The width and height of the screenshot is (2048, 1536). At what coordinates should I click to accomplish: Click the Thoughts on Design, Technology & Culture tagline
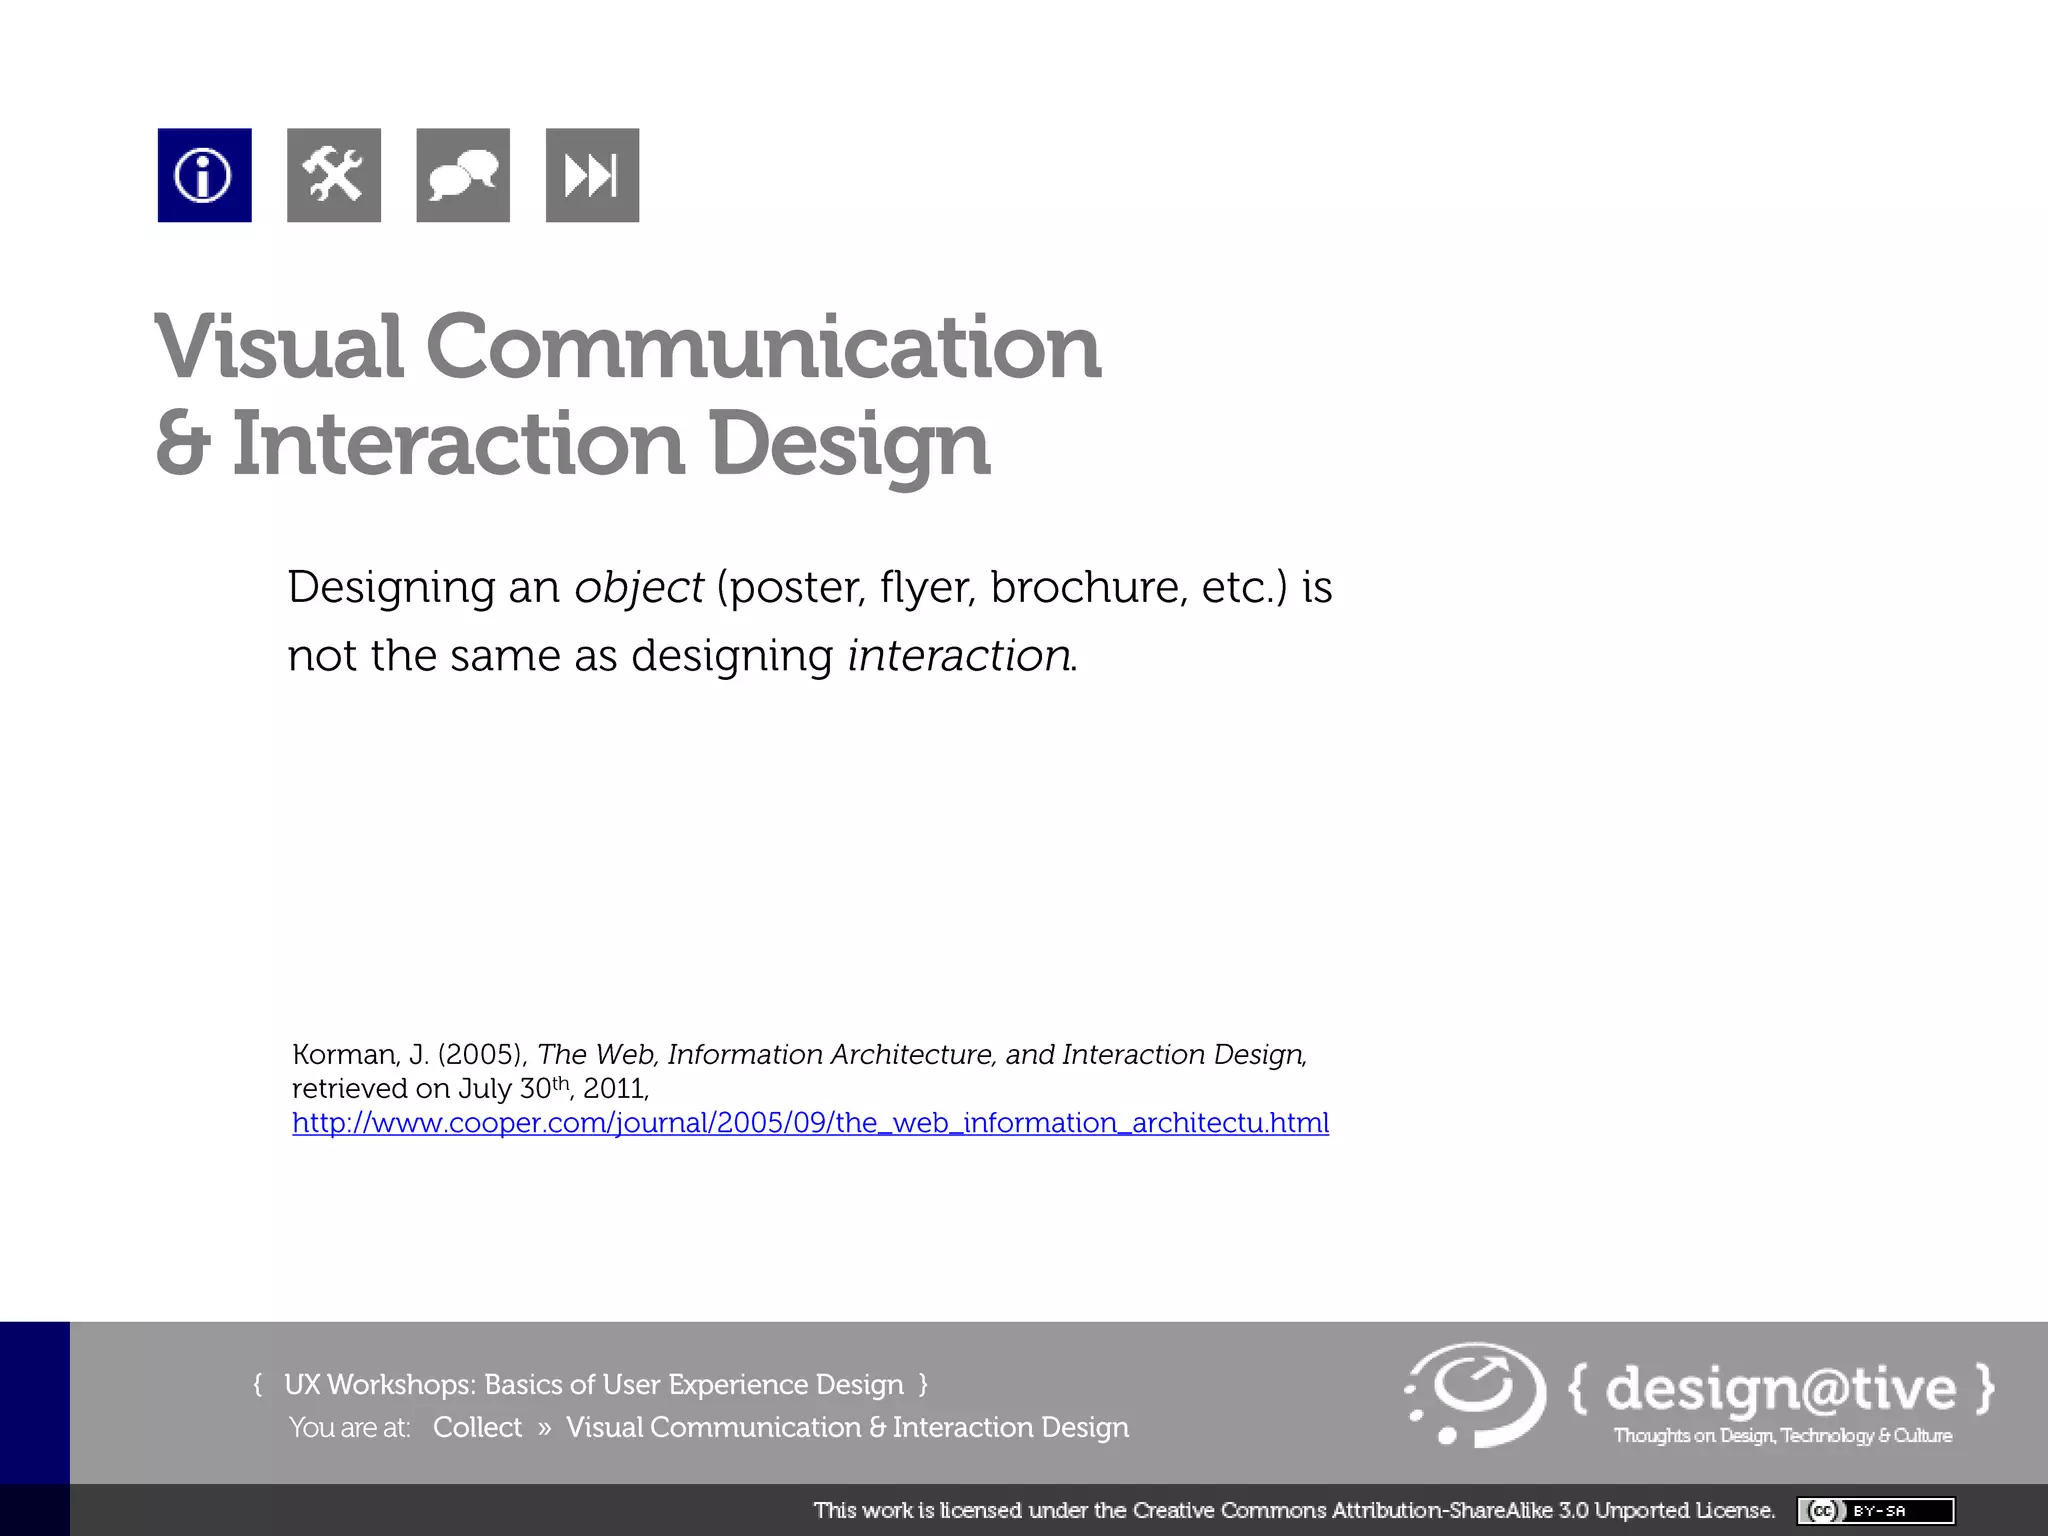coord(1782,1436)
